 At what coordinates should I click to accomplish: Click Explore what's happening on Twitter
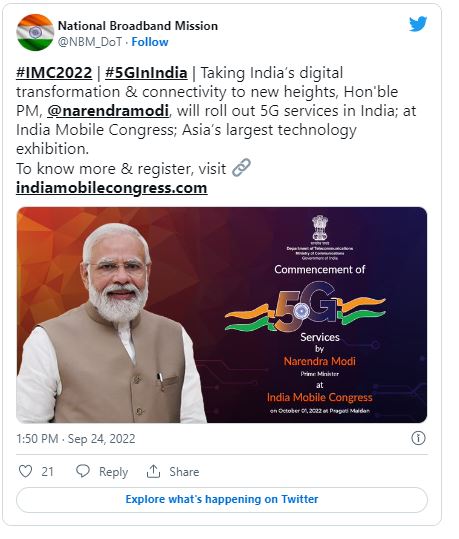(222, 499)
